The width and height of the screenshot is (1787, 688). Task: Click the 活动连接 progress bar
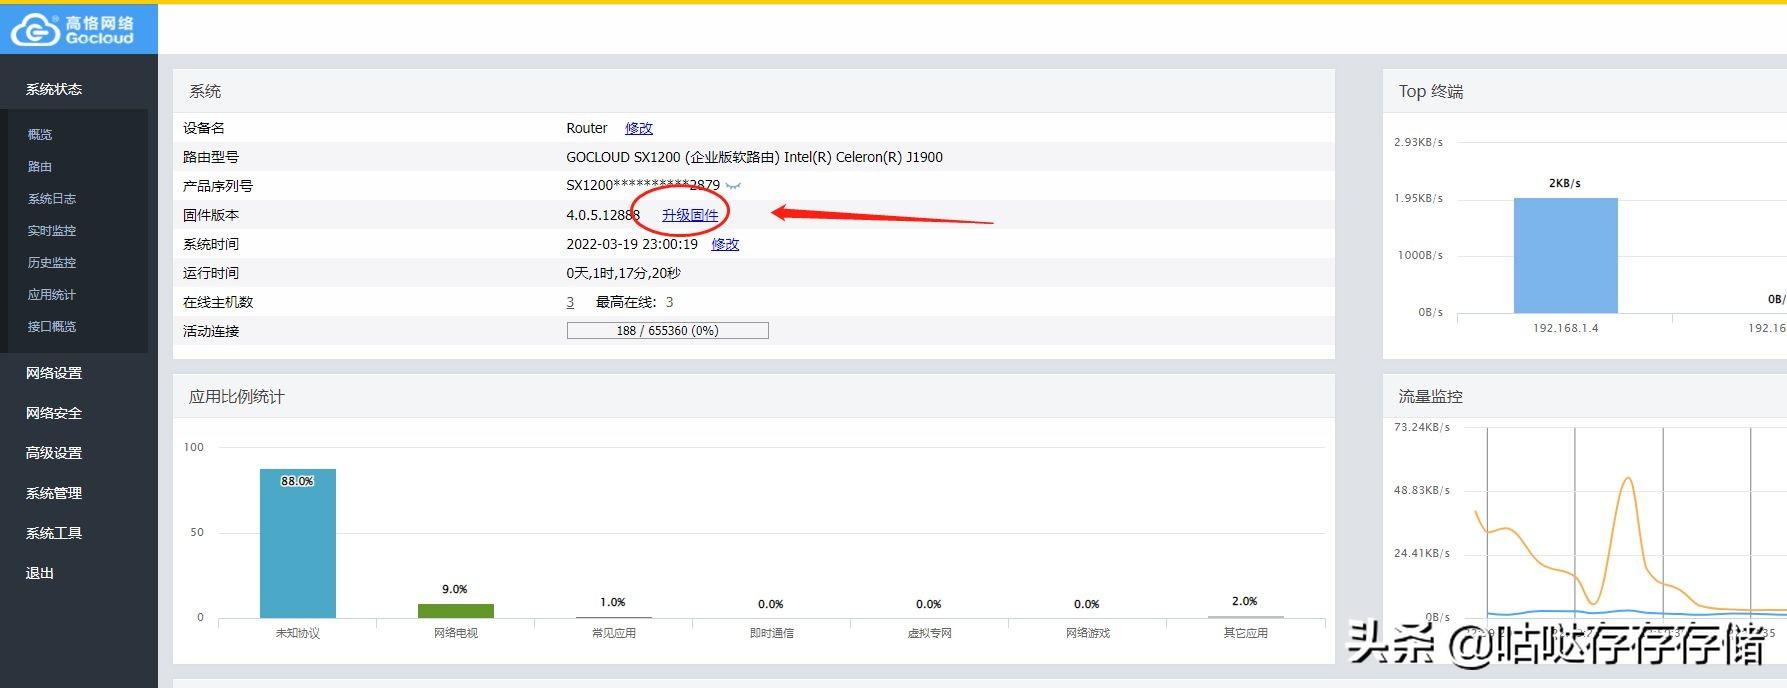pyautogui.click(x=667, y=331)
